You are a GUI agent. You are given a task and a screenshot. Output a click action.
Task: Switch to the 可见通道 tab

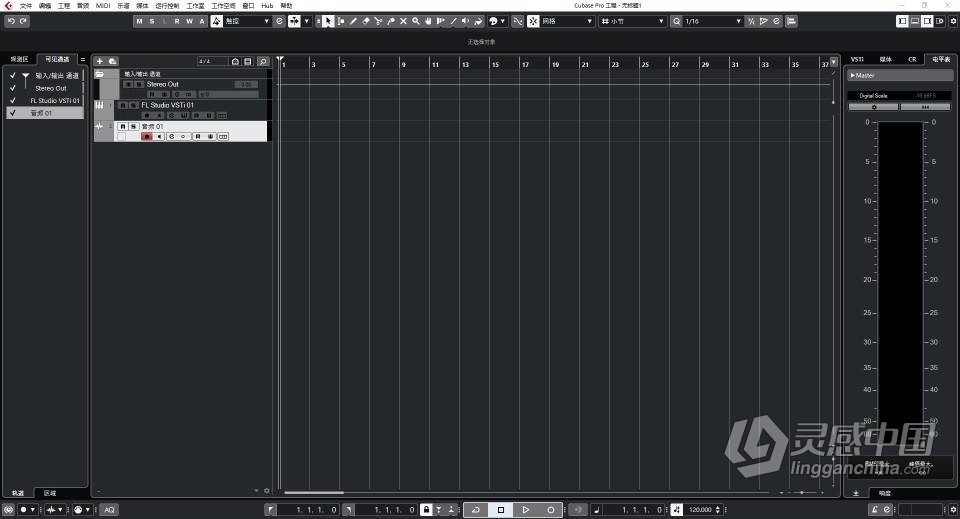pos(58,59)
